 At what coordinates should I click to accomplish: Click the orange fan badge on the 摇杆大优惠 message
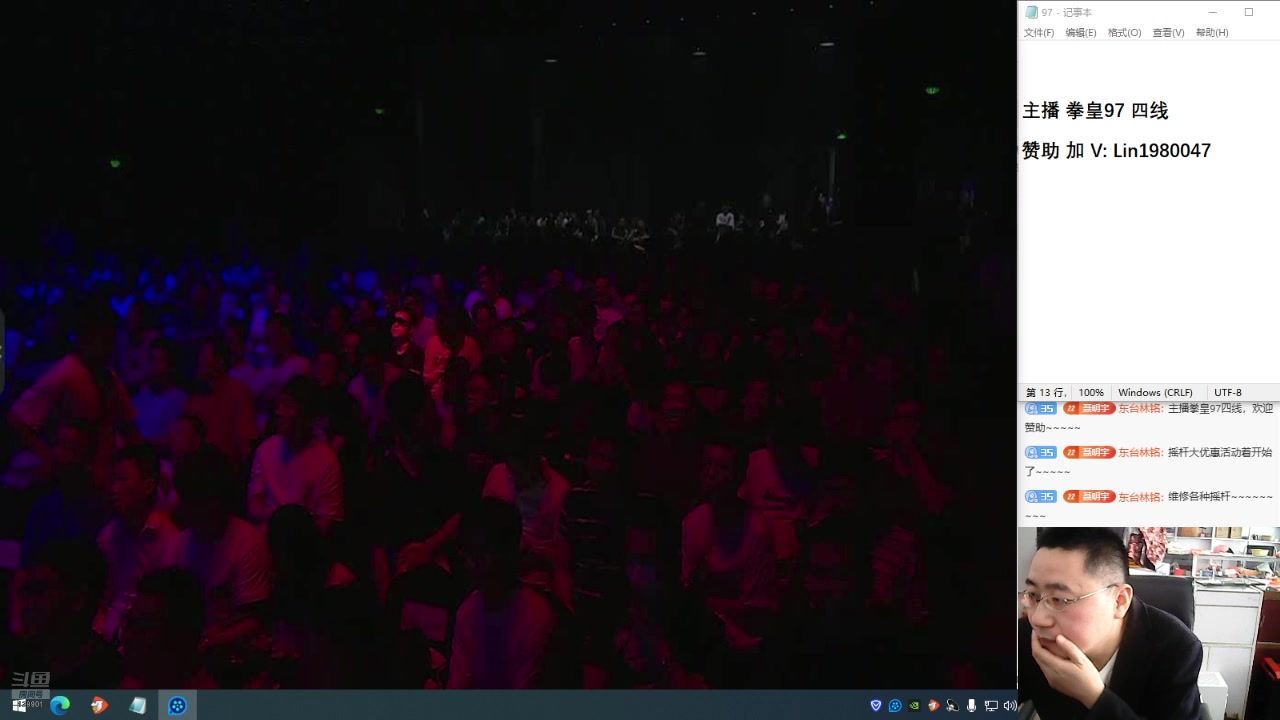click(1089, 453)
